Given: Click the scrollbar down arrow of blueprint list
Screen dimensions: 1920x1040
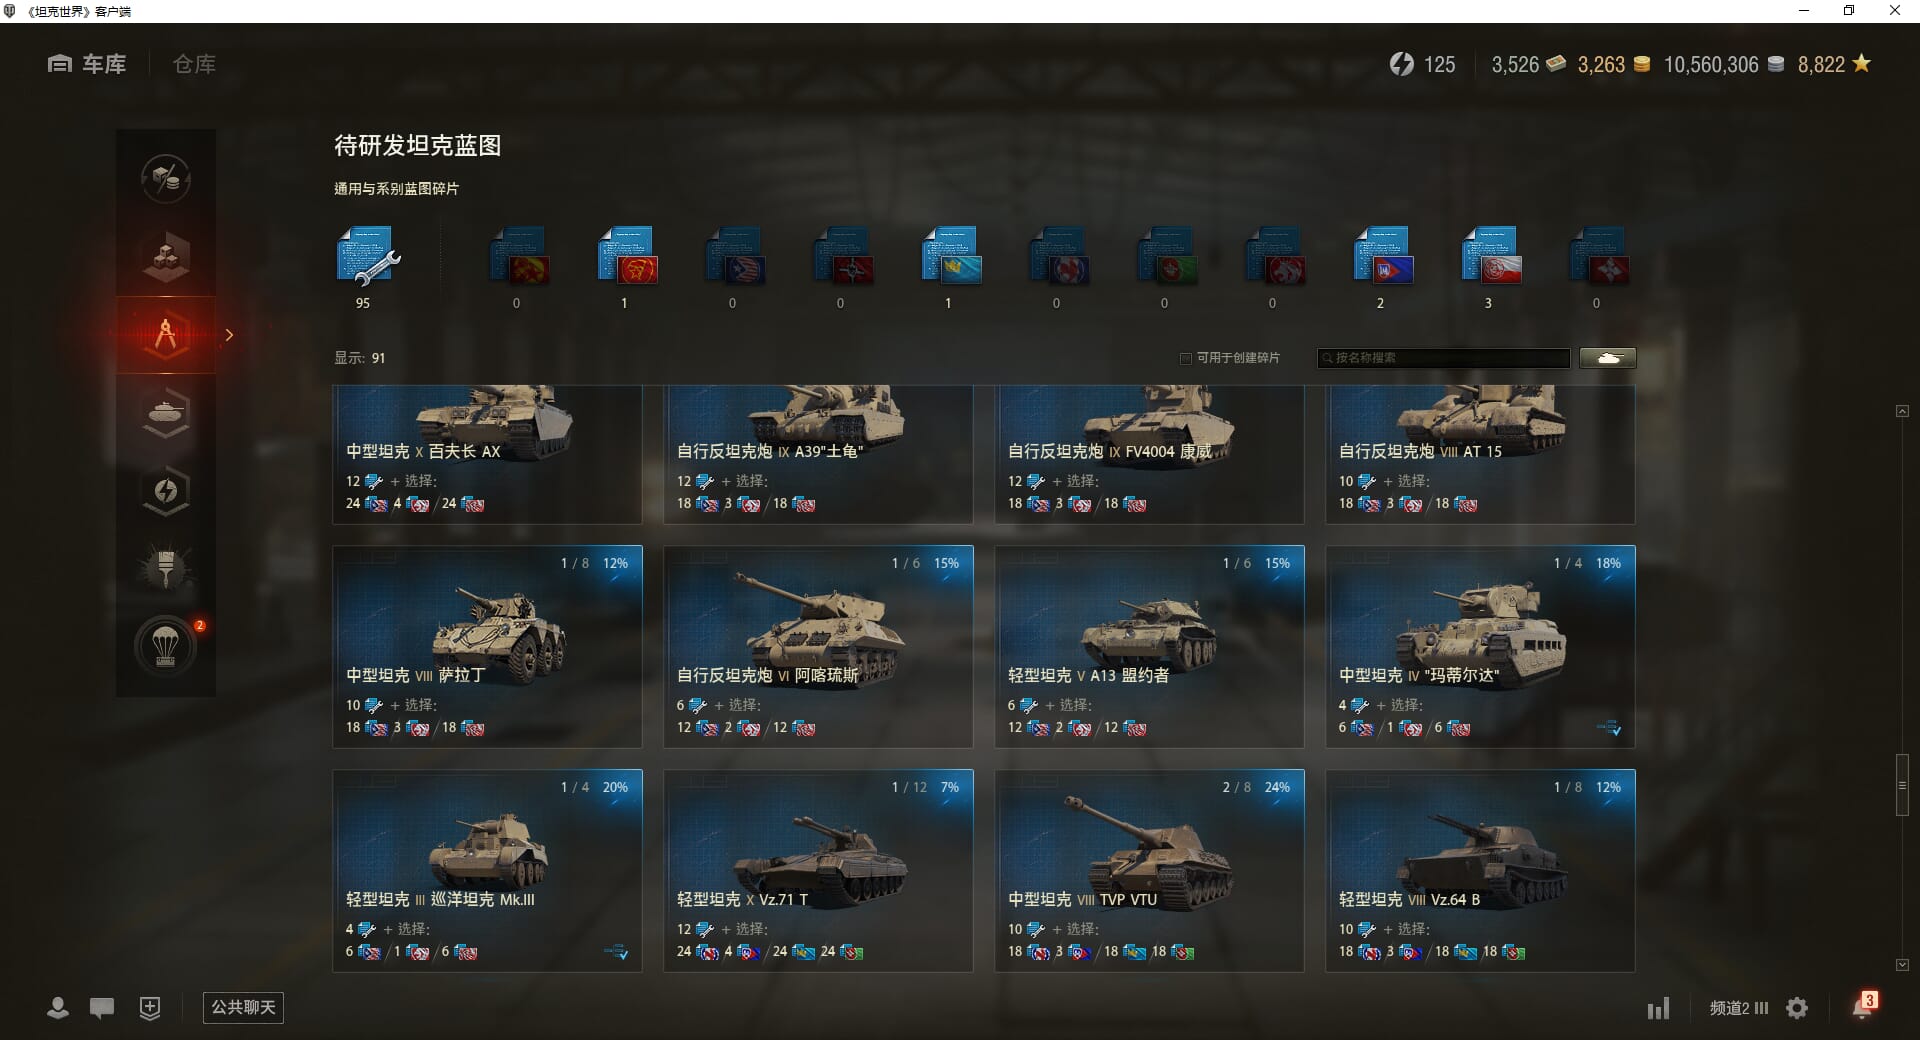Looking at the screenshot, I should pyautogui.click(x=1902, y=965).
